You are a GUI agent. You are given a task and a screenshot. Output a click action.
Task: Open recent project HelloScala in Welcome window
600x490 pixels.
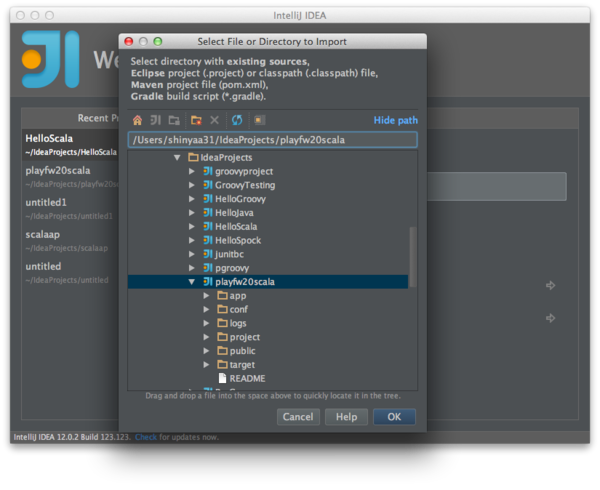[x=71, y=145]
